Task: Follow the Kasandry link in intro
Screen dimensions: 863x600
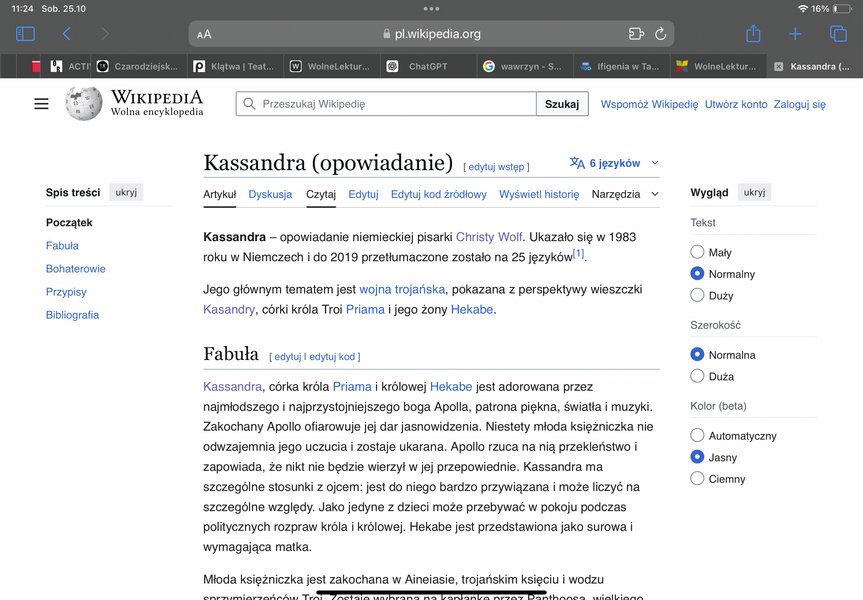Action: click(x=229, y=309)
